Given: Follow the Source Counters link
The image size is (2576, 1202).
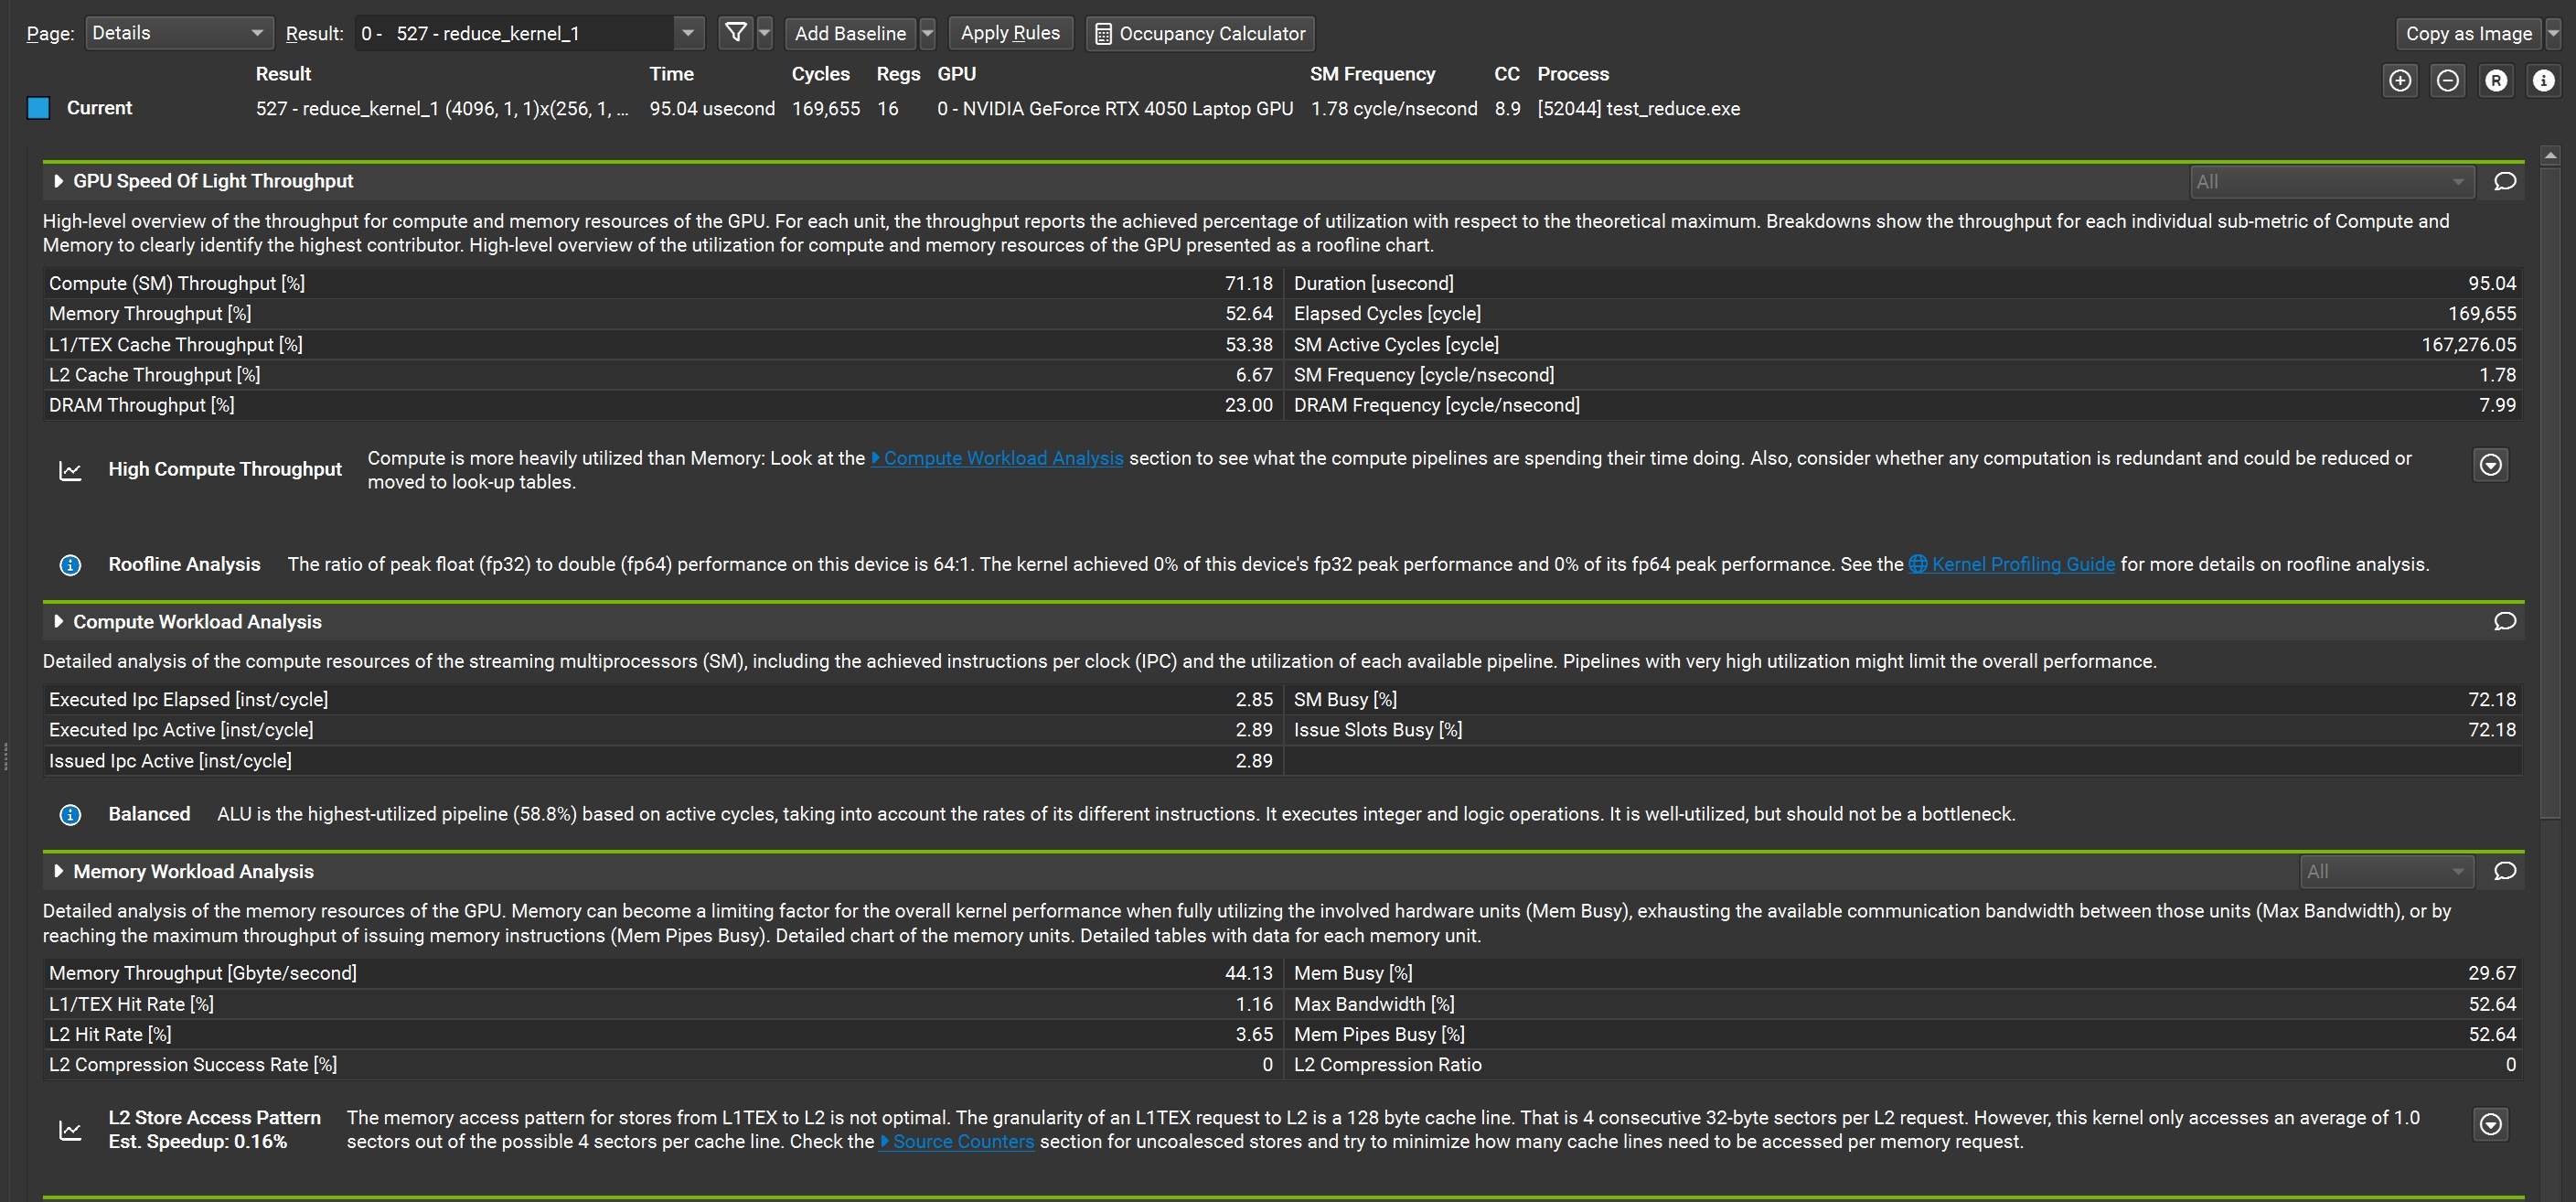Looking at the screenshot, I should (957, 1141).
